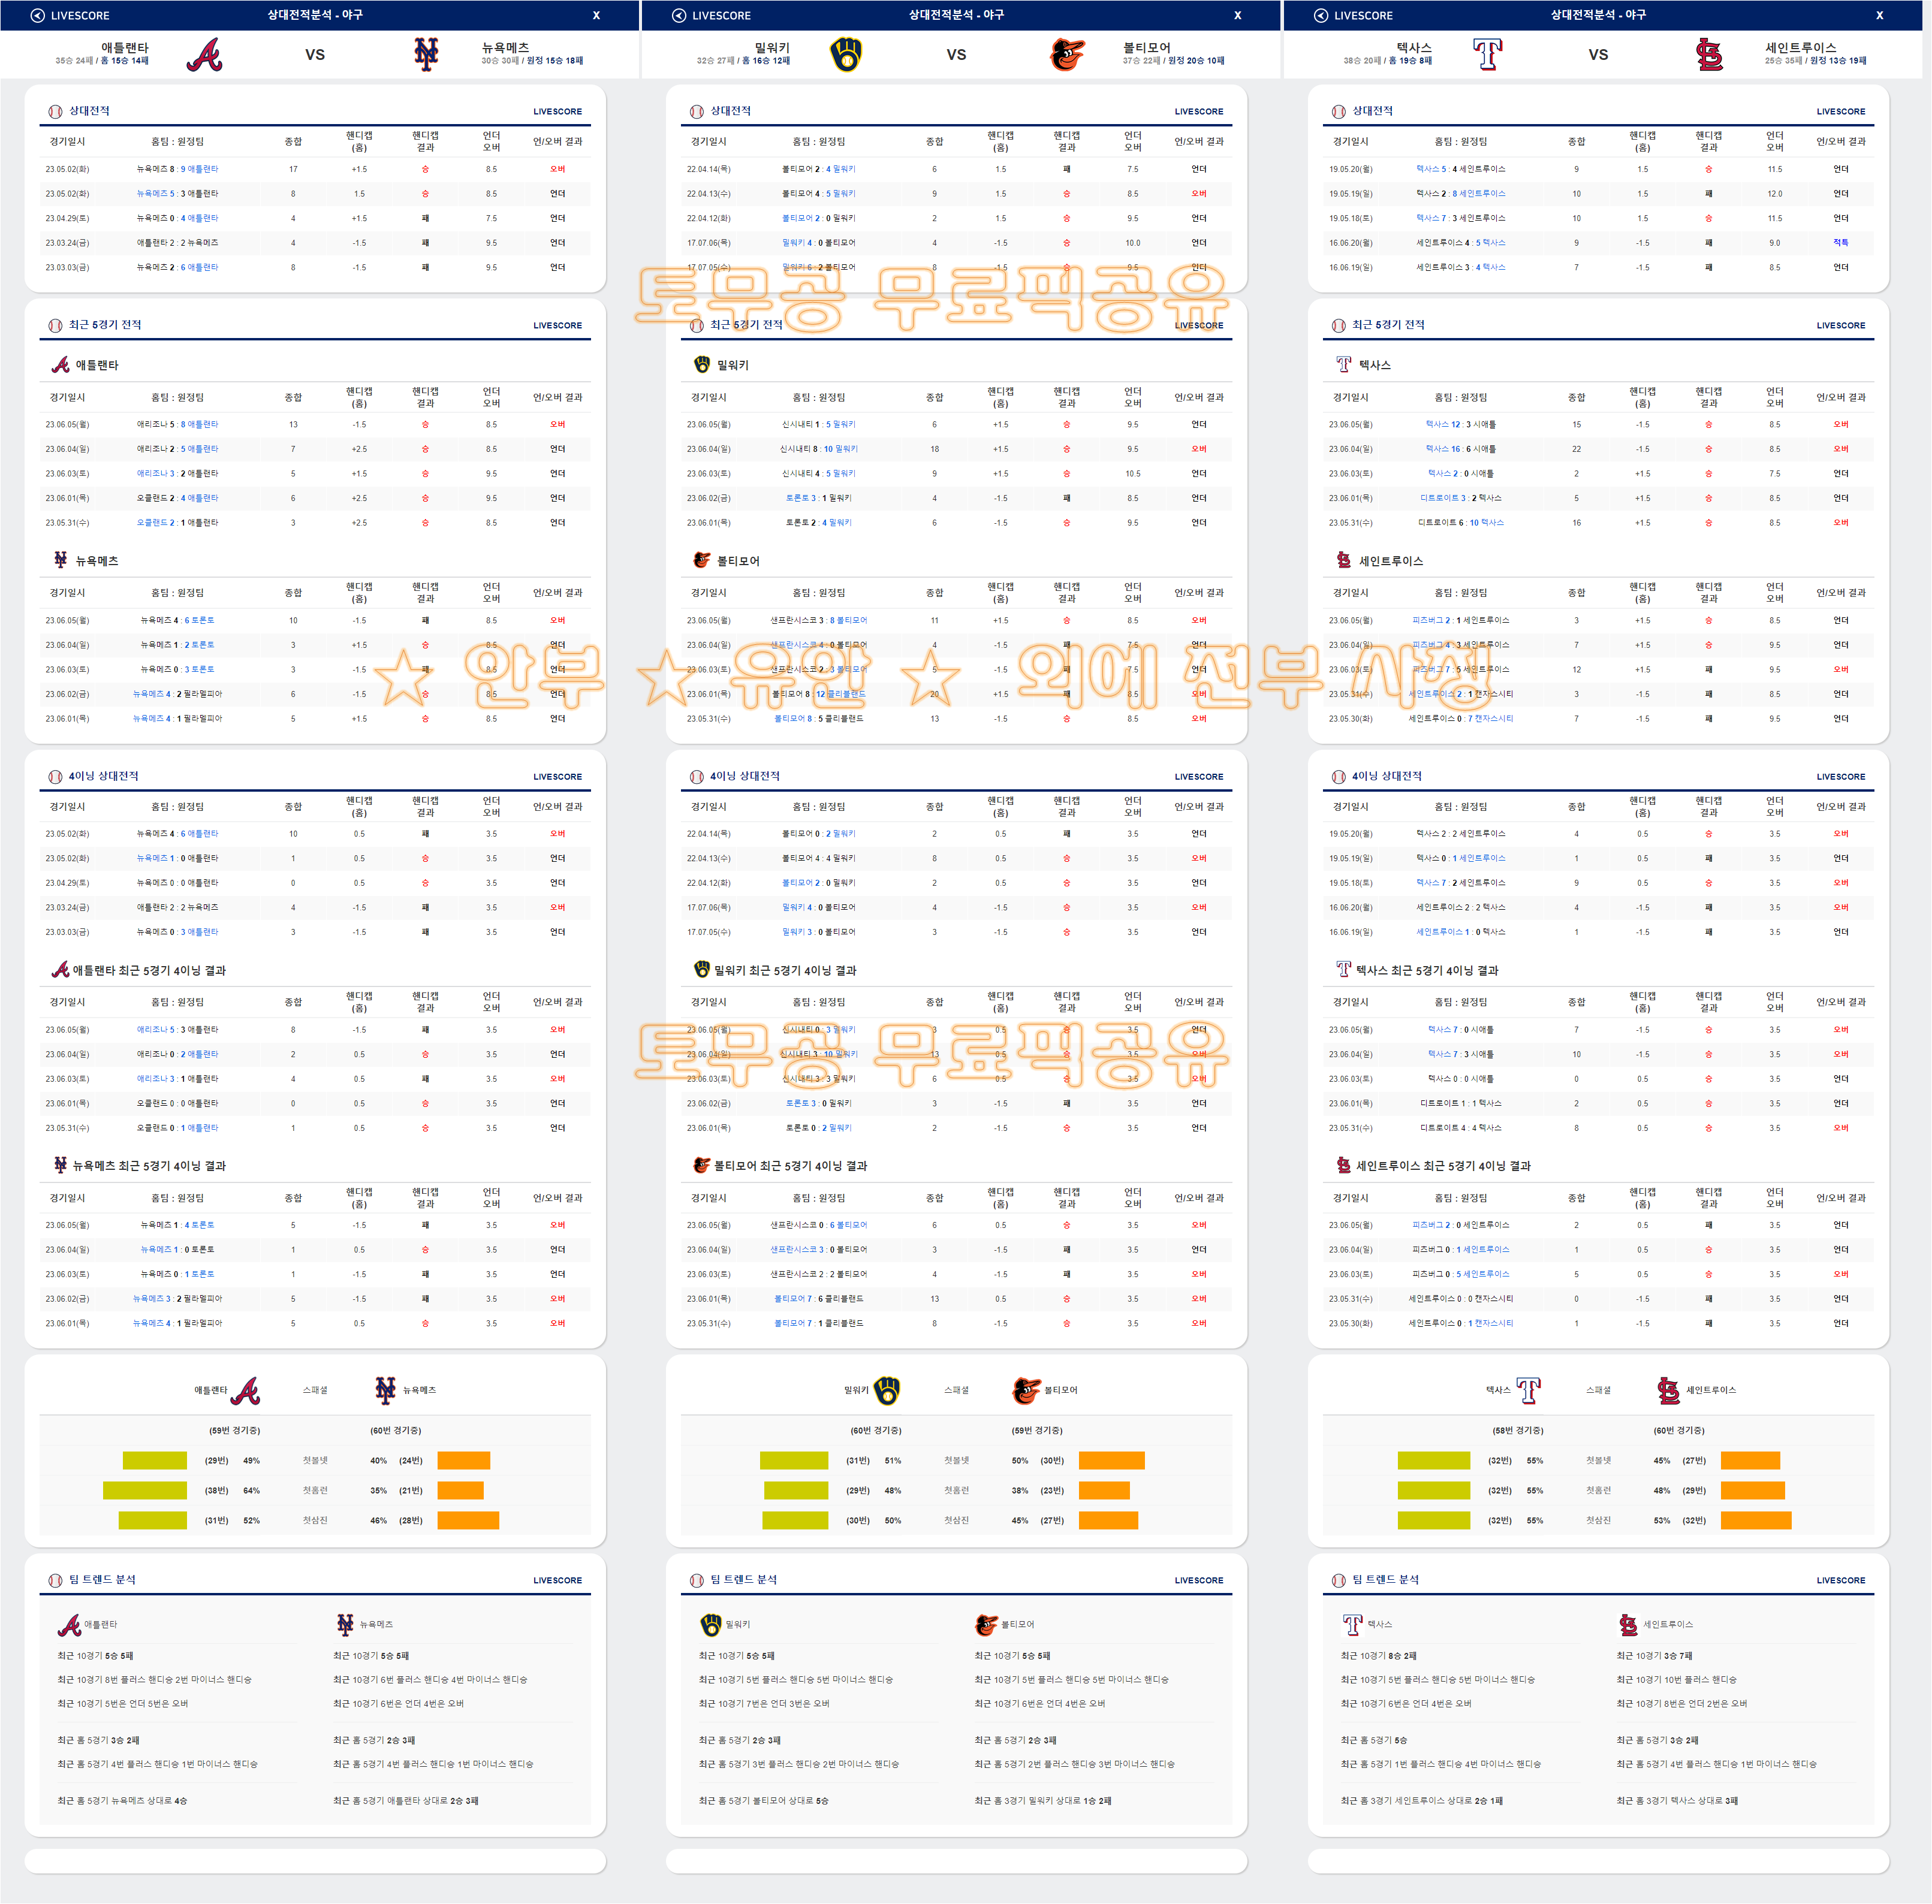This screenshot has width=1932, height=1904.
Task: Click the New York Mets logo in header
Action: click(x=426, y=55)
